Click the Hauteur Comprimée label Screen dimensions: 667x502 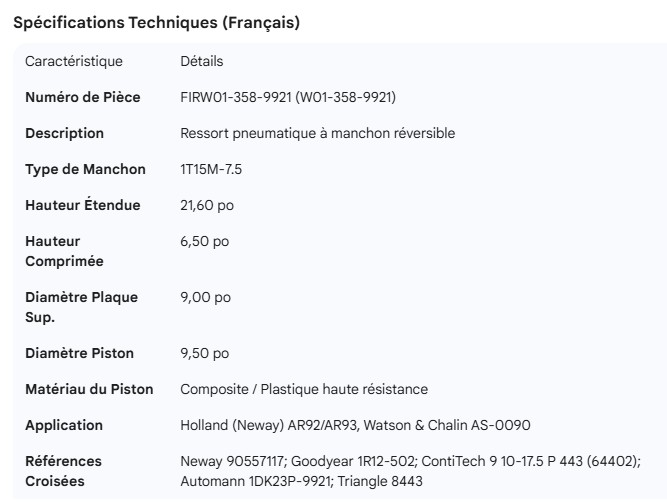[x=64, y=251]
